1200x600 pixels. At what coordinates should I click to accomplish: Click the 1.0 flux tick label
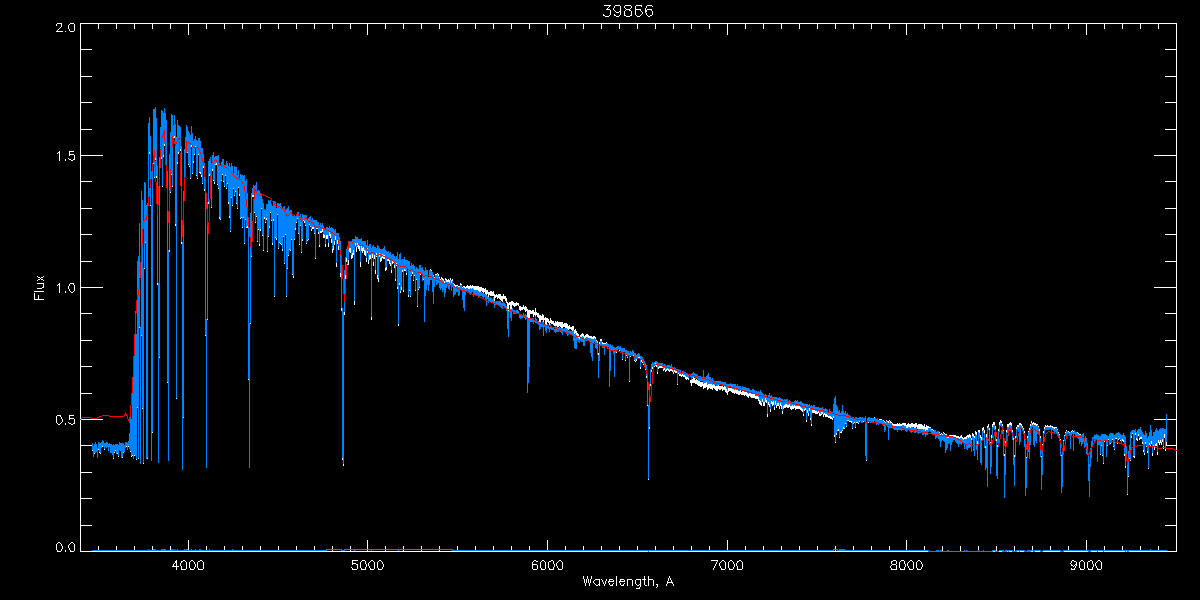point(65,288)
